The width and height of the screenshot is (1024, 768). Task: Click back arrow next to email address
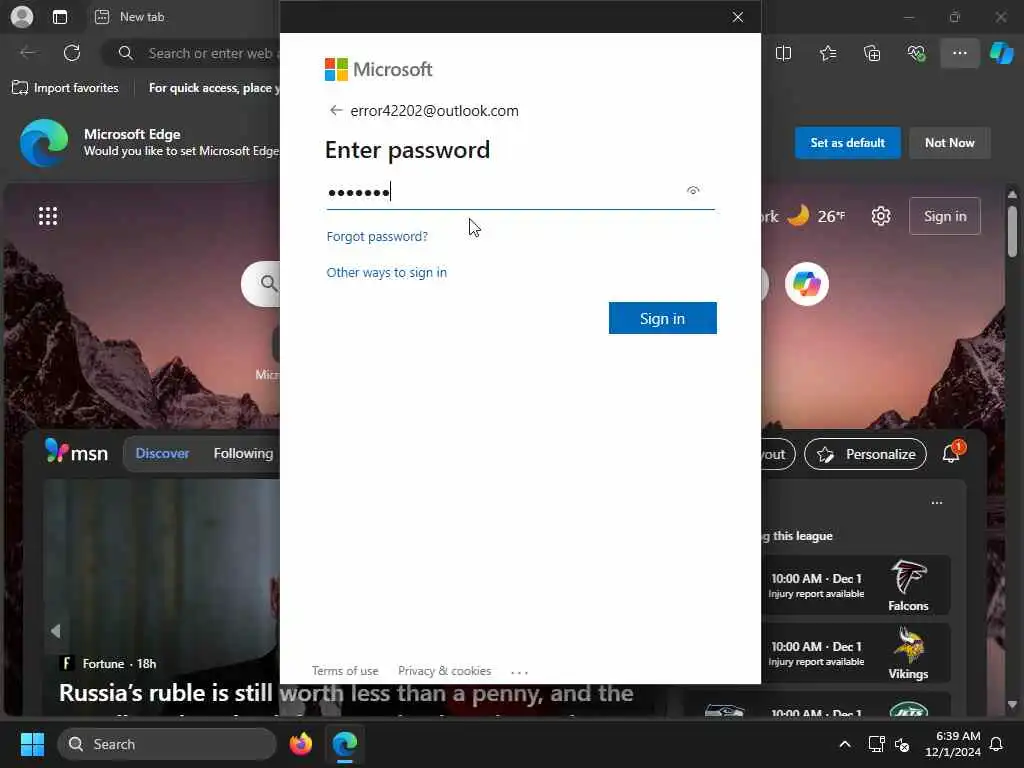[336, 110]
